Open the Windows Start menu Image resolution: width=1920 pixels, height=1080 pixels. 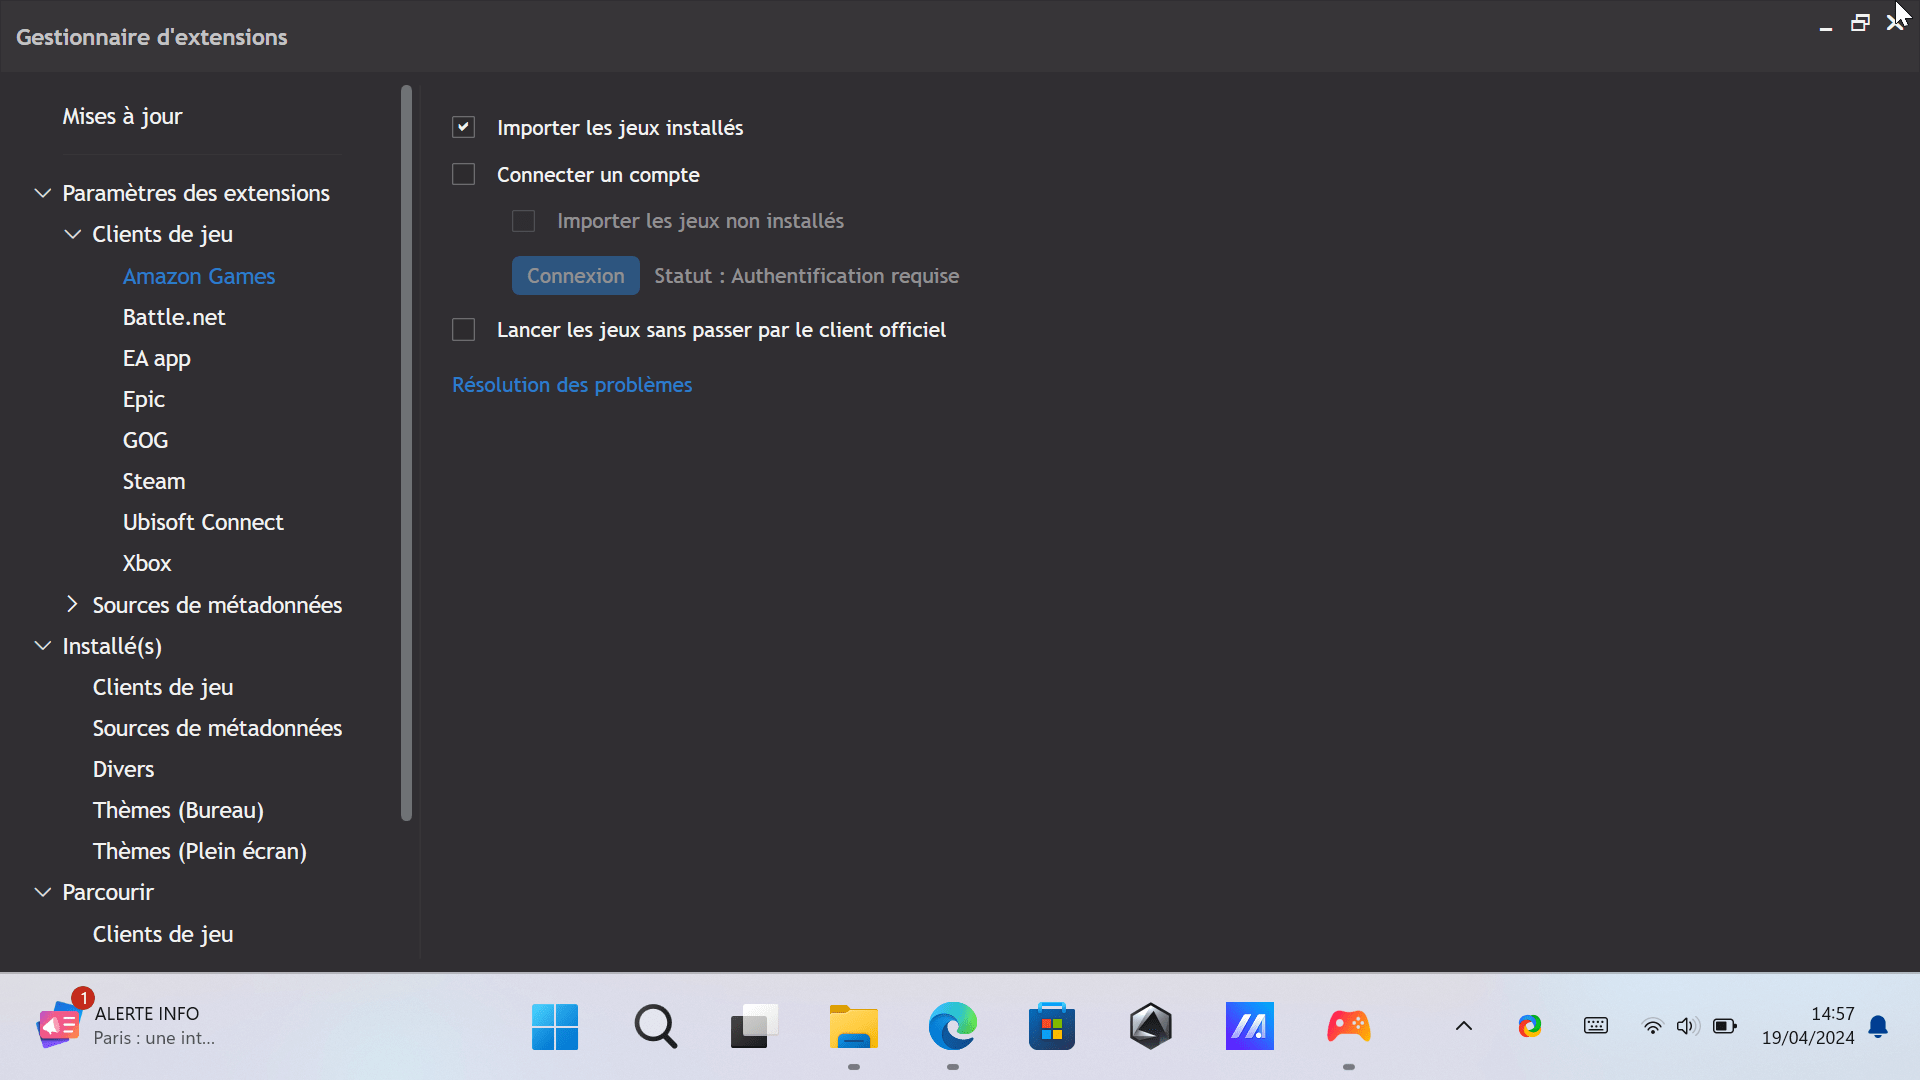click(x=555, y=1027)
